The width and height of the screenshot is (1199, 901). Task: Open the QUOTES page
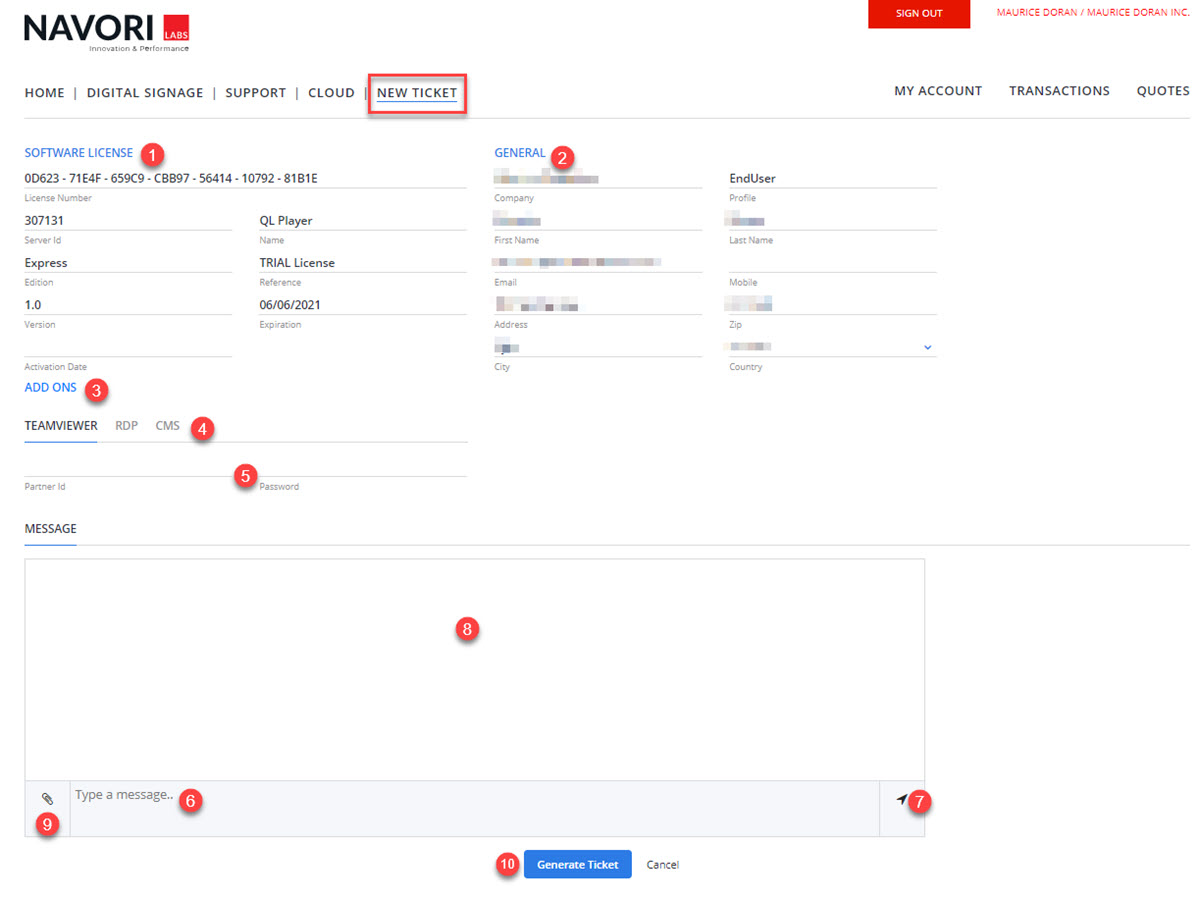tap(1163, 91)
